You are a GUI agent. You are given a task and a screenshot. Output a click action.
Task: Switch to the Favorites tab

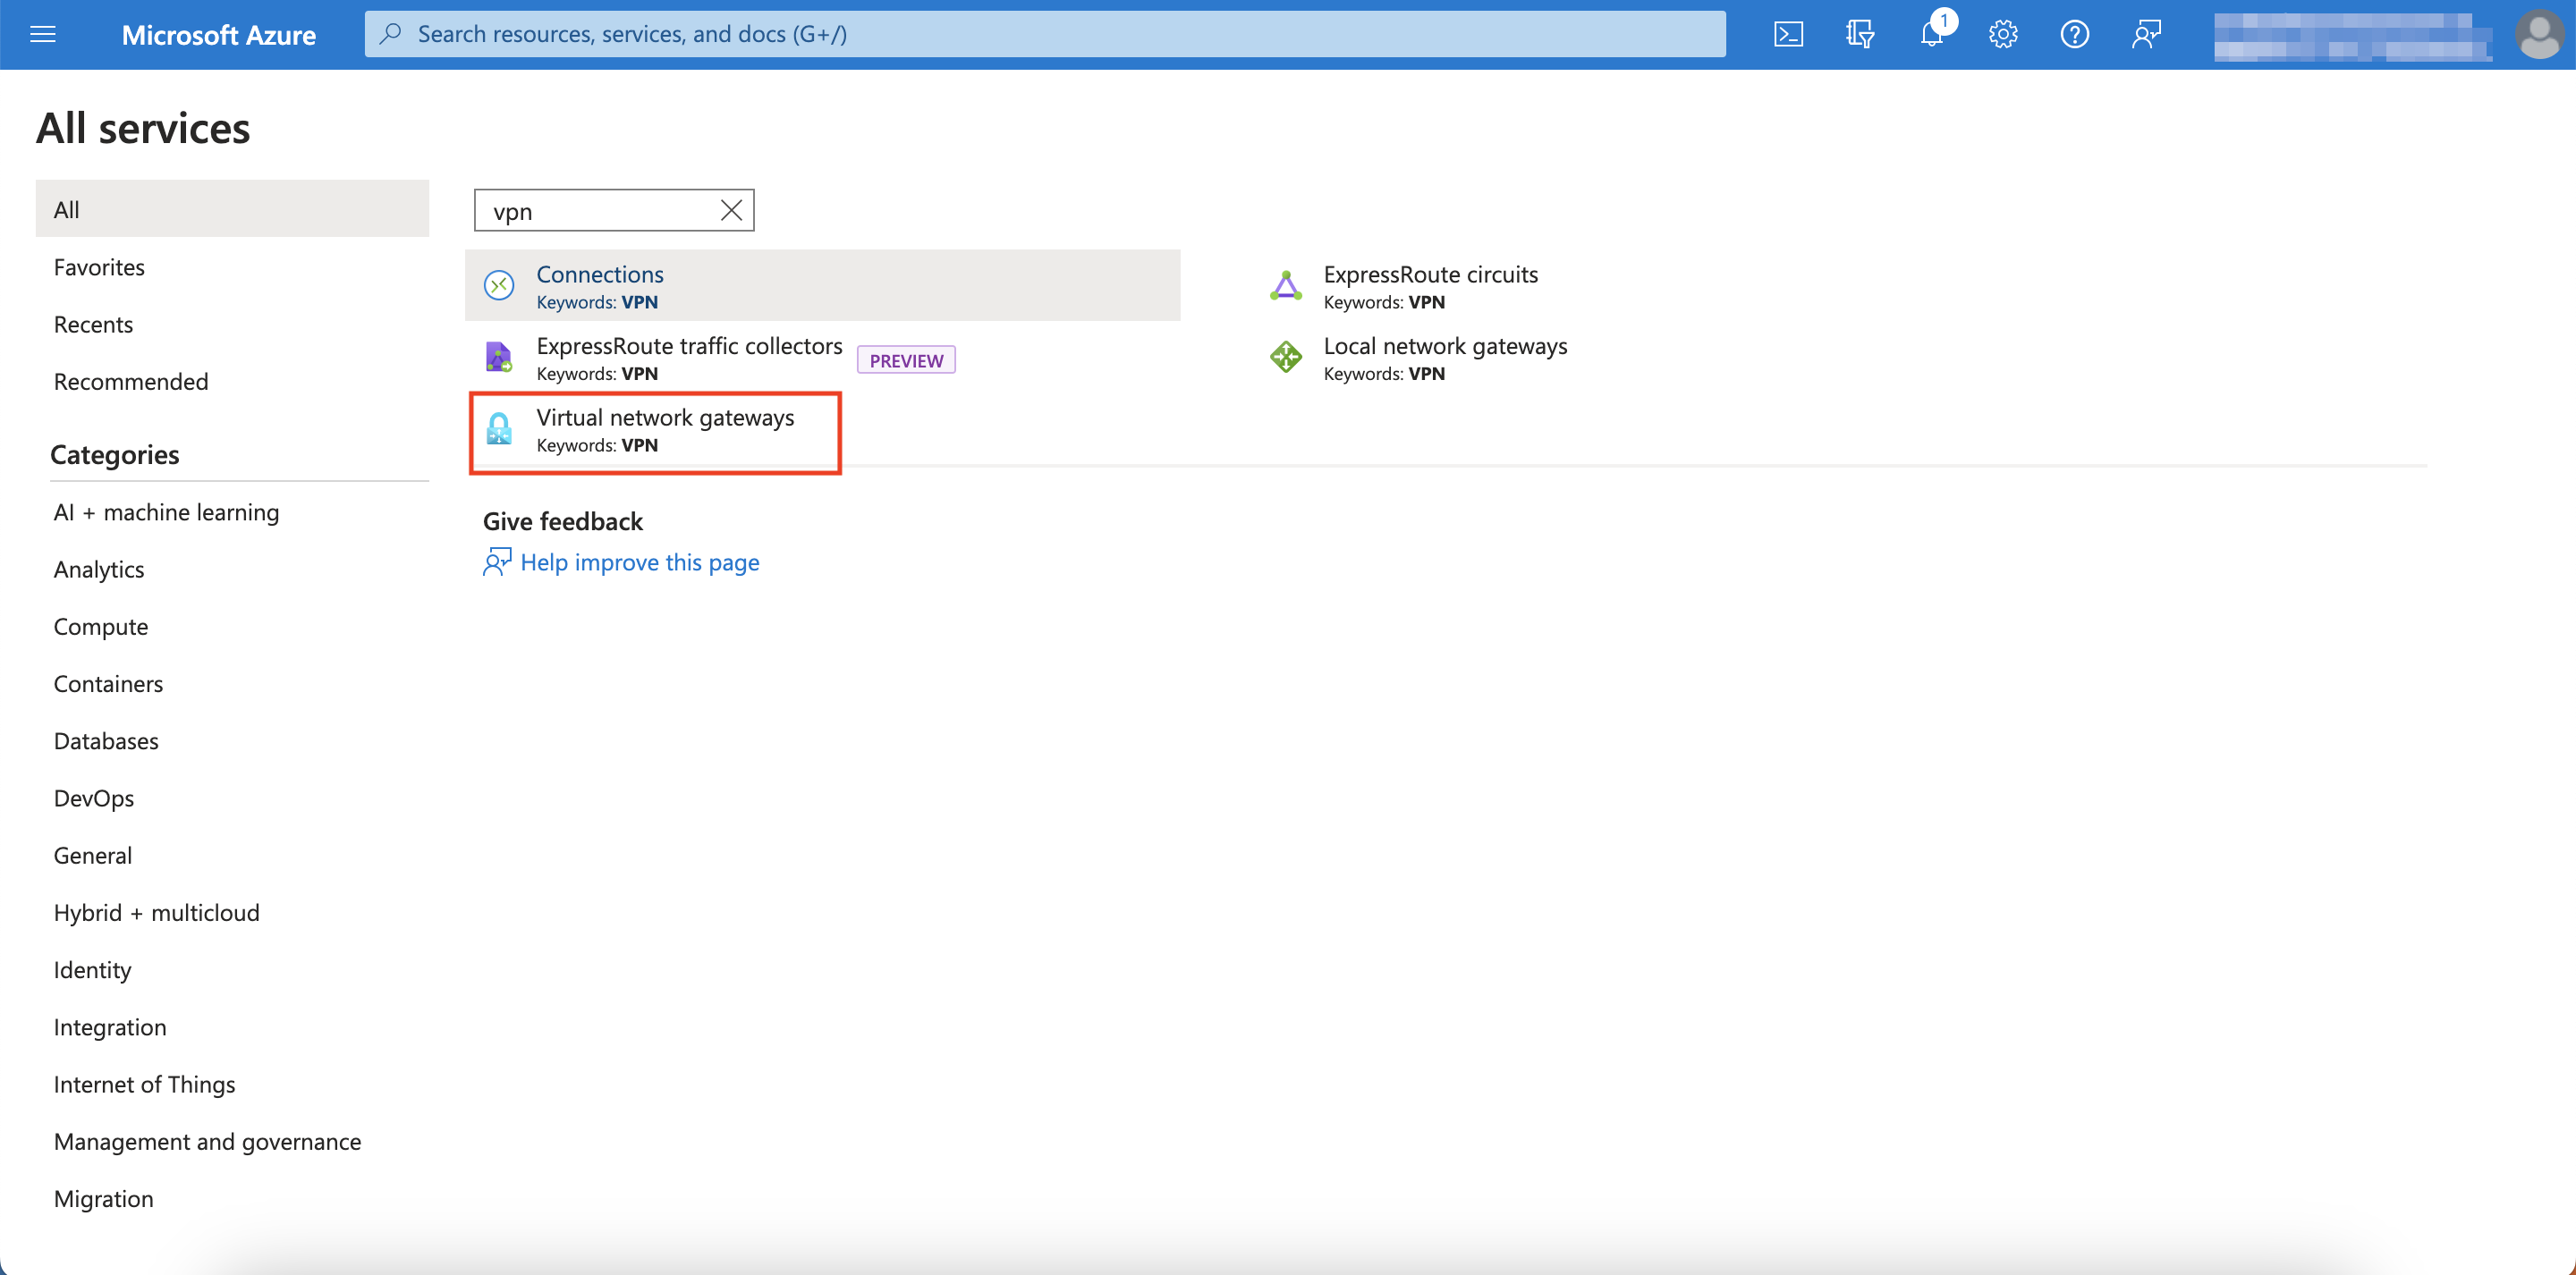(98, 266)
